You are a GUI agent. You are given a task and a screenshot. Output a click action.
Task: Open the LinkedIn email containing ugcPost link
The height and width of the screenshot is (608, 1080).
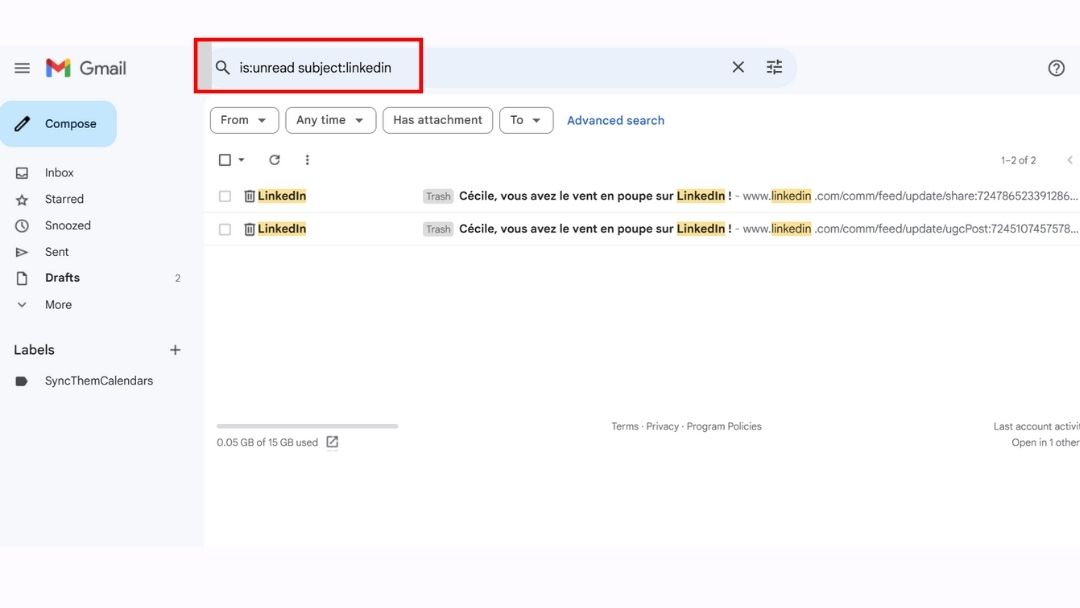[642, 229]
